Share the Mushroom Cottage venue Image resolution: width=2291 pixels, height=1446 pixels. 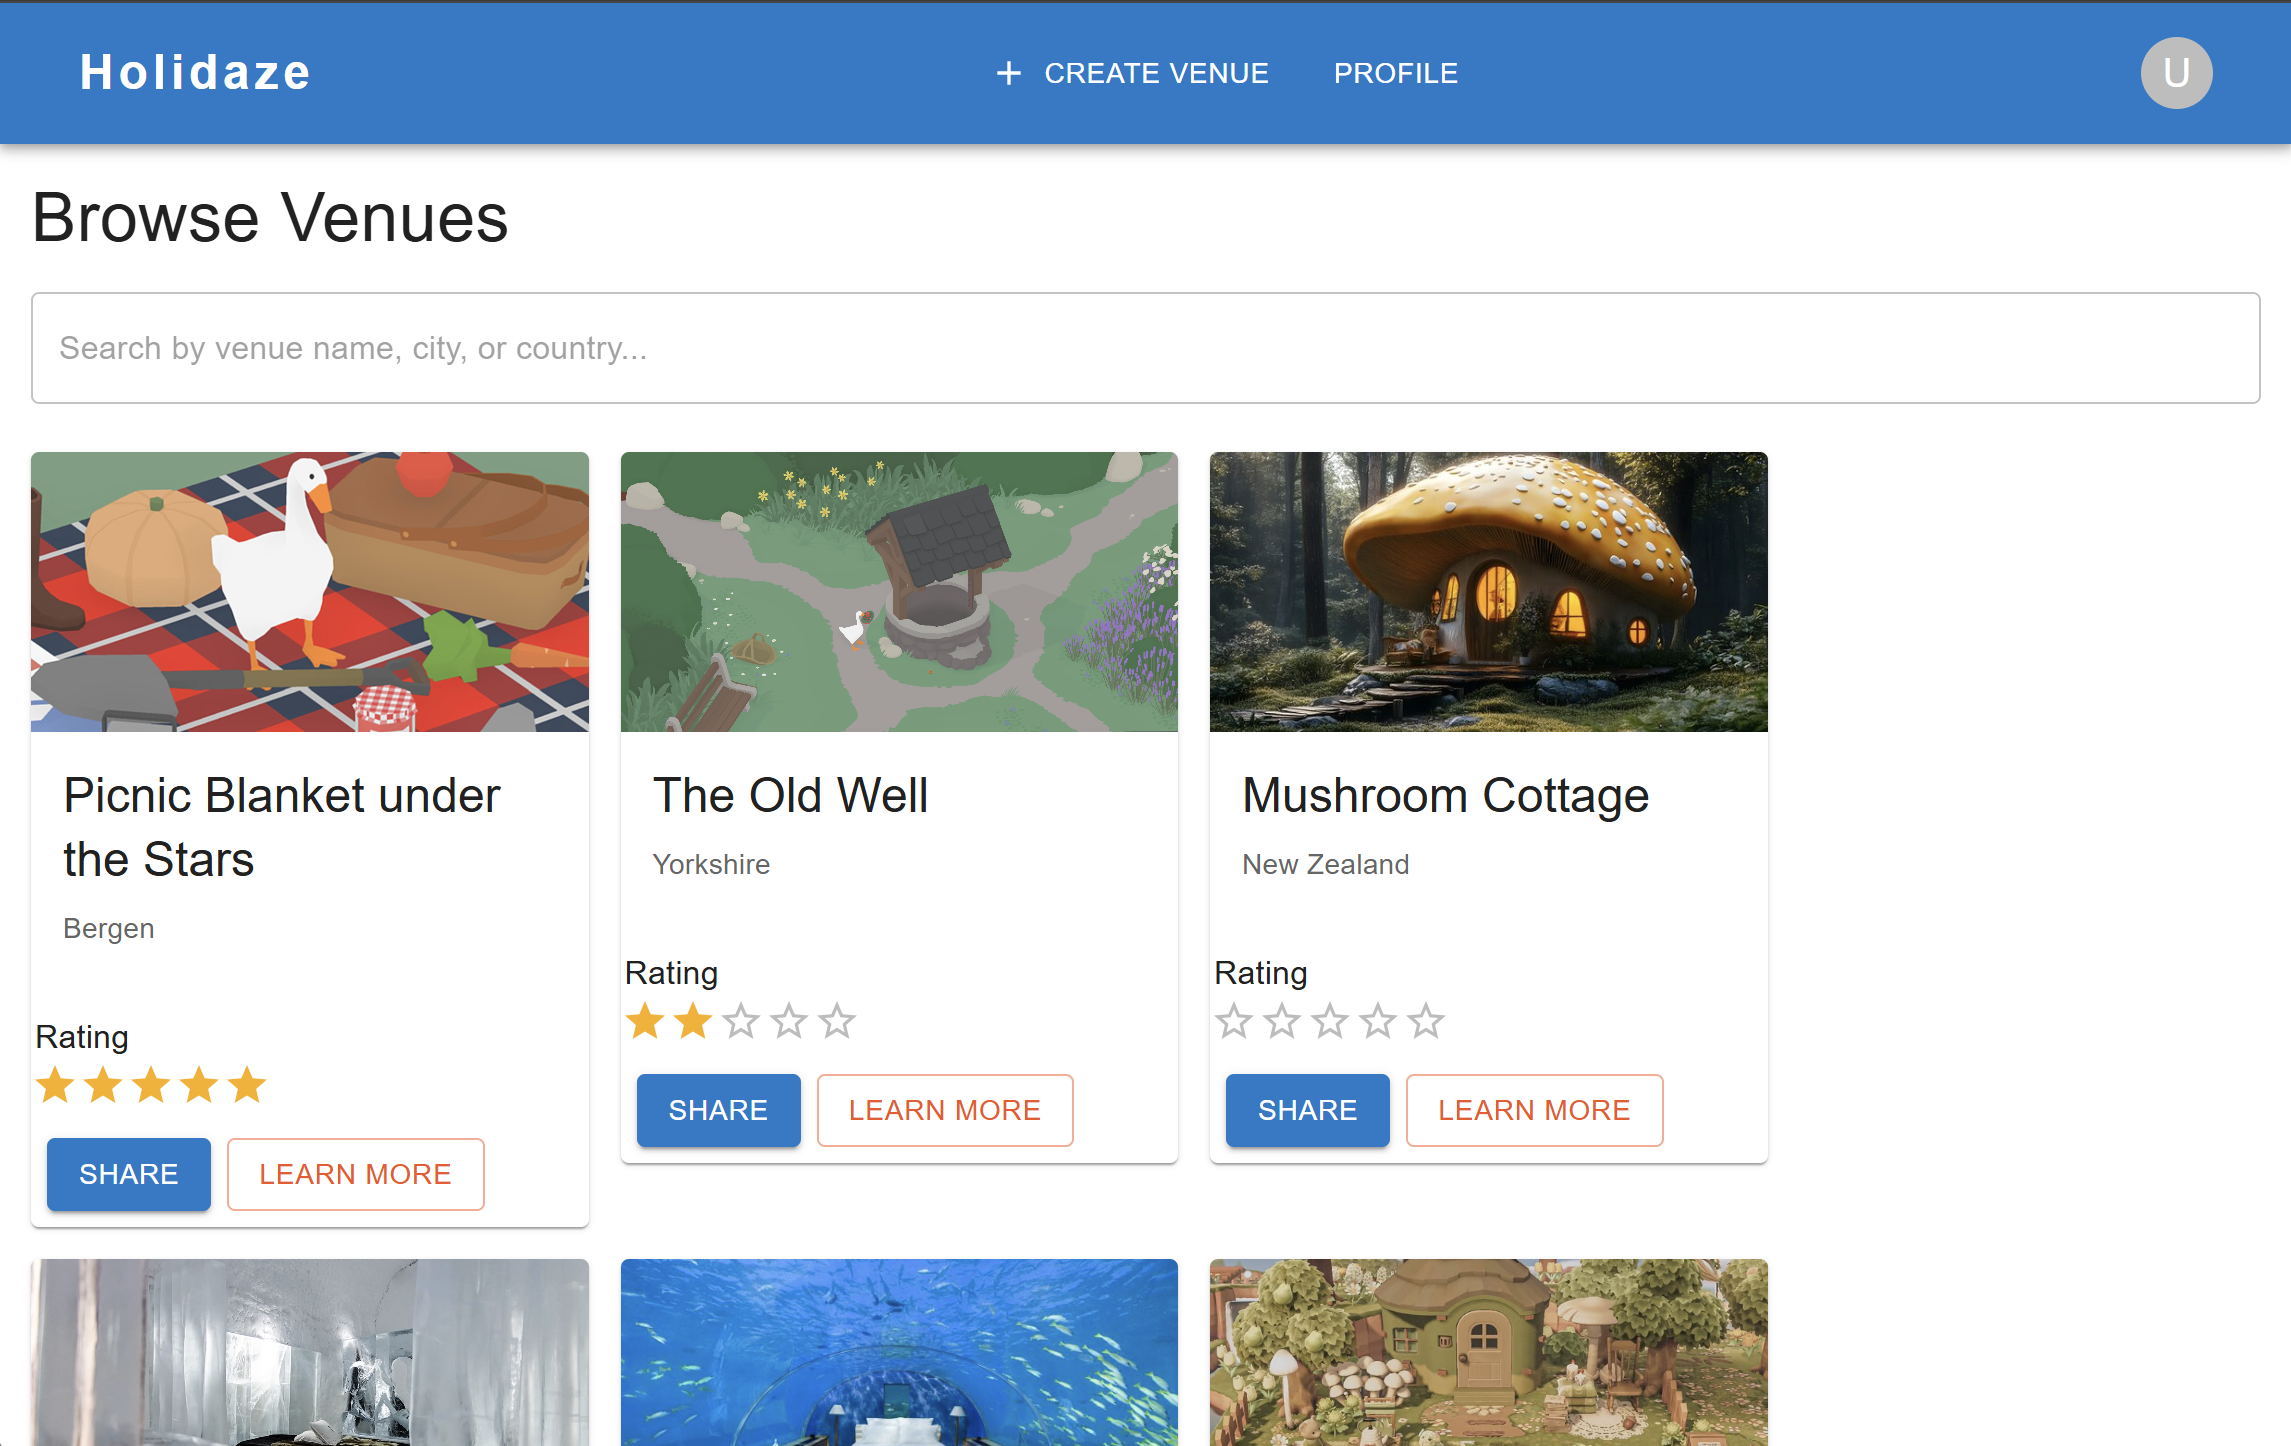[1308, 1110]
